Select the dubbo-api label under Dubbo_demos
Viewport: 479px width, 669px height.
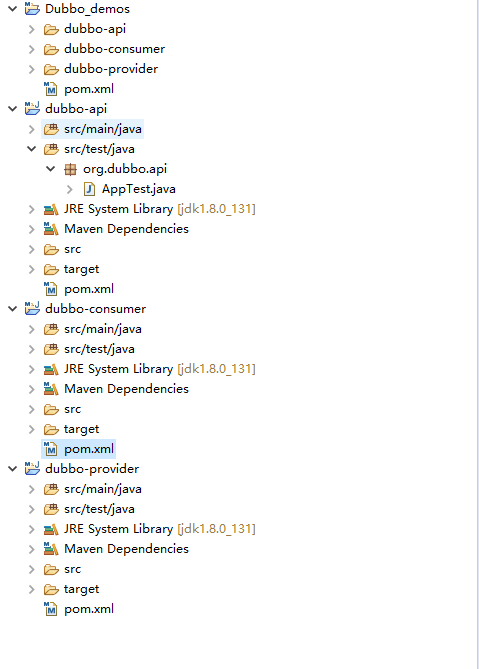pyautogui.click(x=95, y=29)
